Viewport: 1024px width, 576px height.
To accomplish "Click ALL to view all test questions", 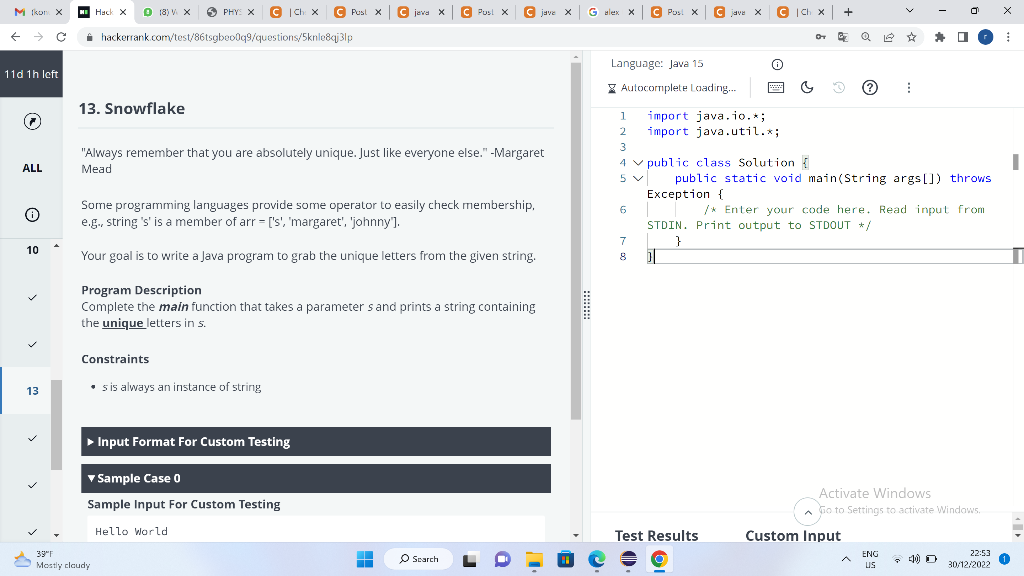I will coord(31,168).
